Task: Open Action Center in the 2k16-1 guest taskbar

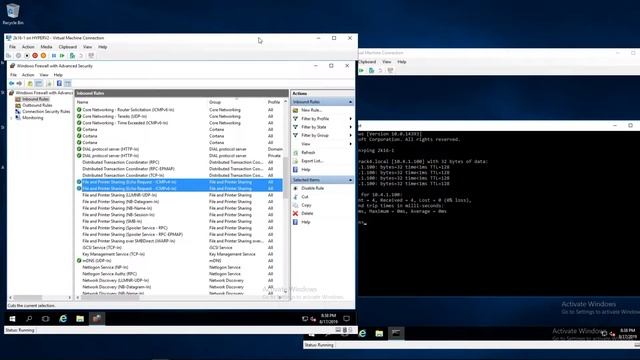Action: point(347,318)
